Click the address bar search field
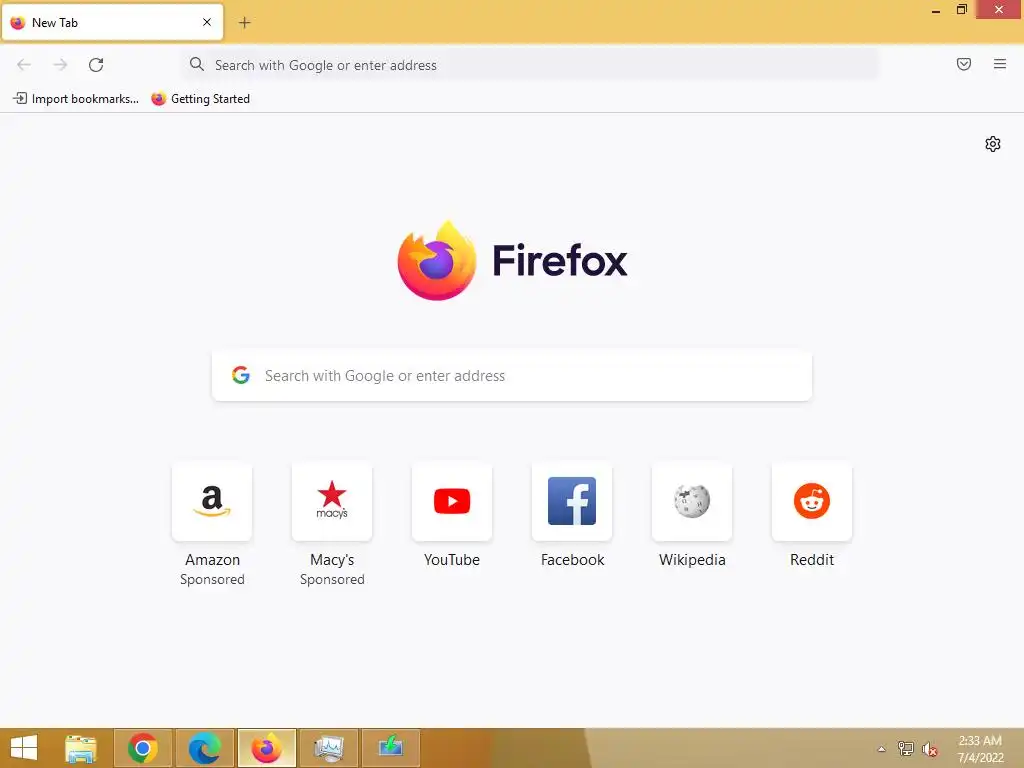1024x768 pixels. 530,65
